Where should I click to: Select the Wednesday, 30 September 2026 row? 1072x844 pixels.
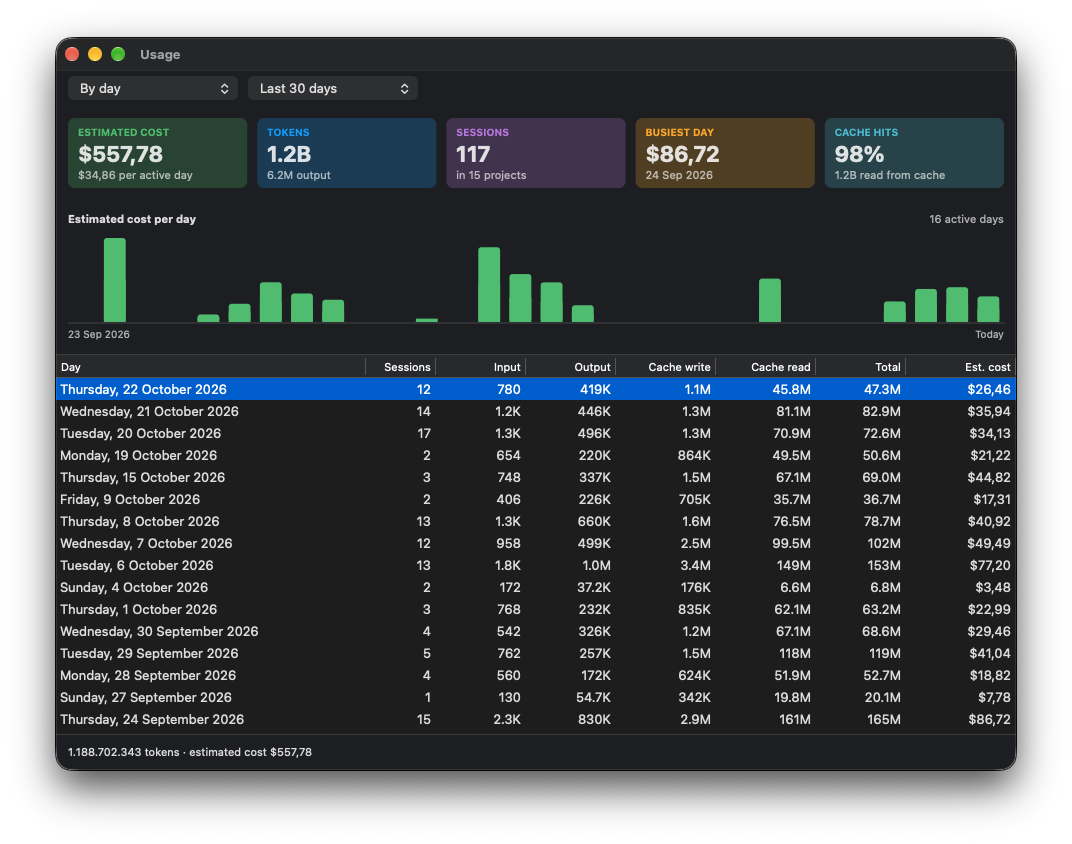(x=535, y=631)
